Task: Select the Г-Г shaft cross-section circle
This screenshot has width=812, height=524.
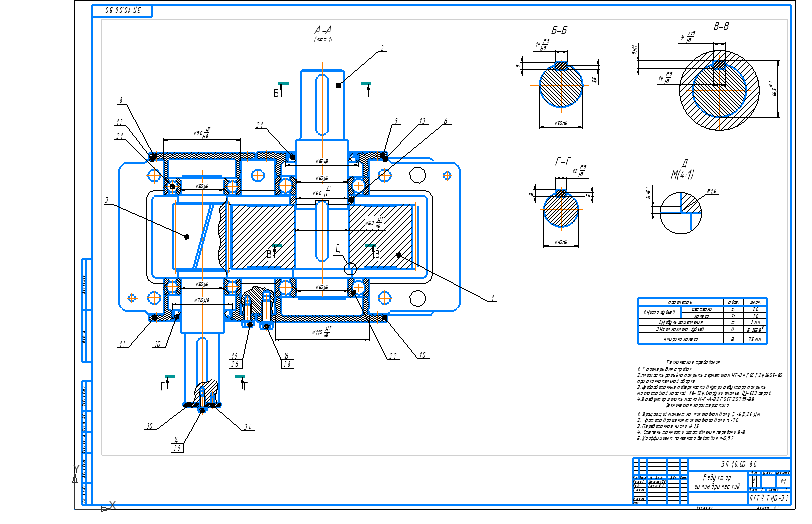Action: (x=561, y=212)
